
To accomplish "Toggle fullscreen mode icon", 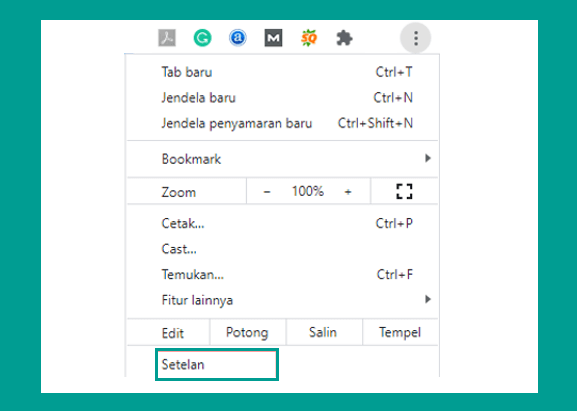I will 404,191.
